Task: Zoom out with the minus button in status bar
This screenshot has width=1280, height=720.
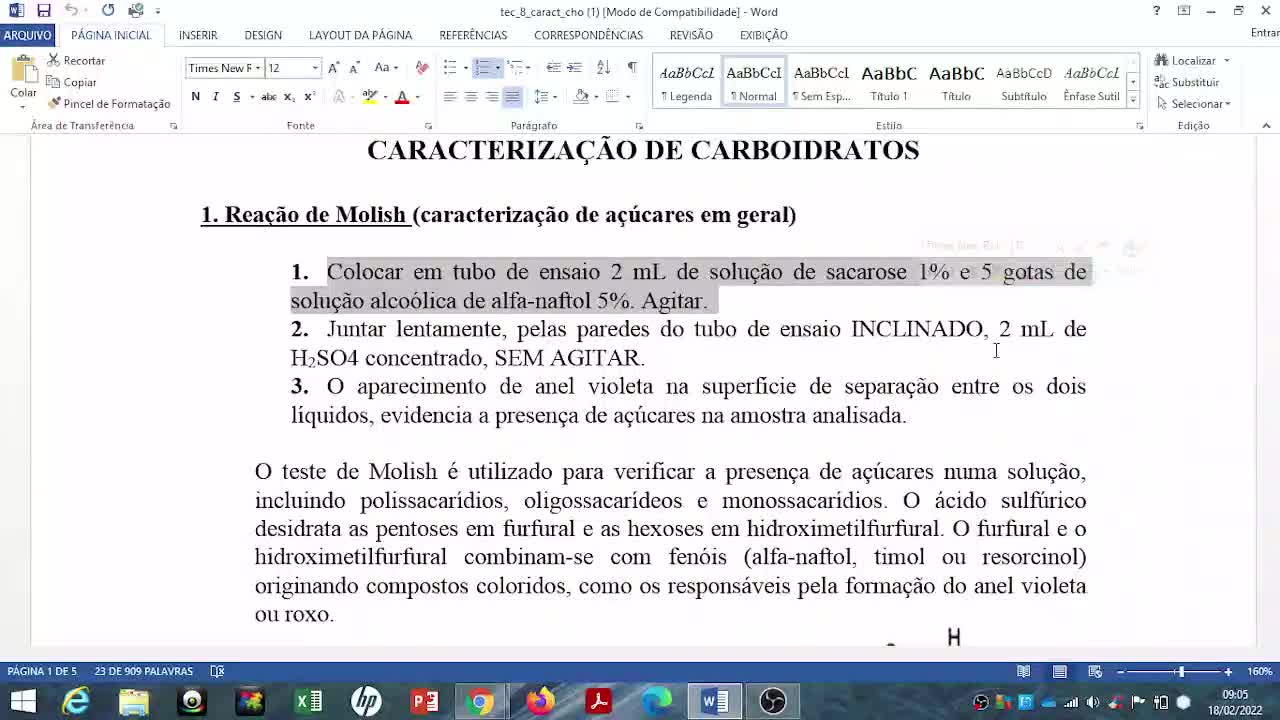Action: pos(1120,672)
